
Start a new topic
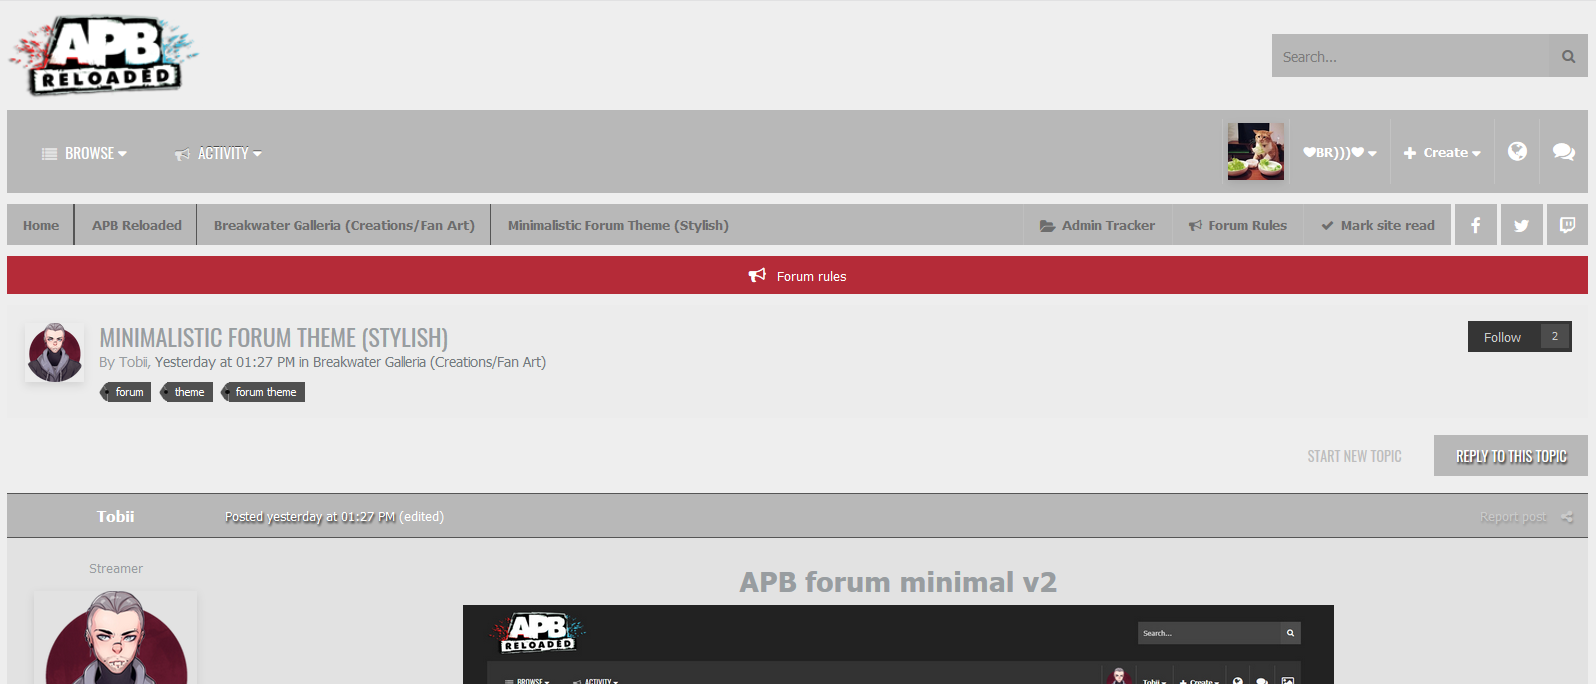(1354, 456)
